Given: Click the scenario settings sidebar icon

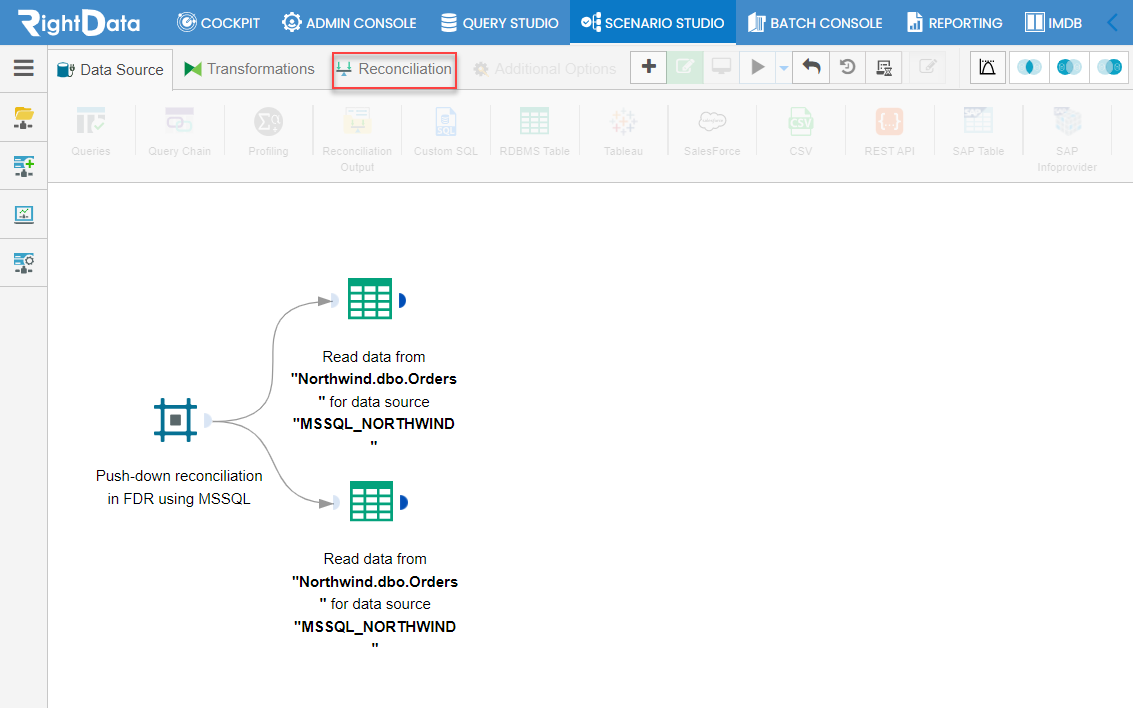Looking at the screenshot, I should pyautogui.click(x=24, y=263).
